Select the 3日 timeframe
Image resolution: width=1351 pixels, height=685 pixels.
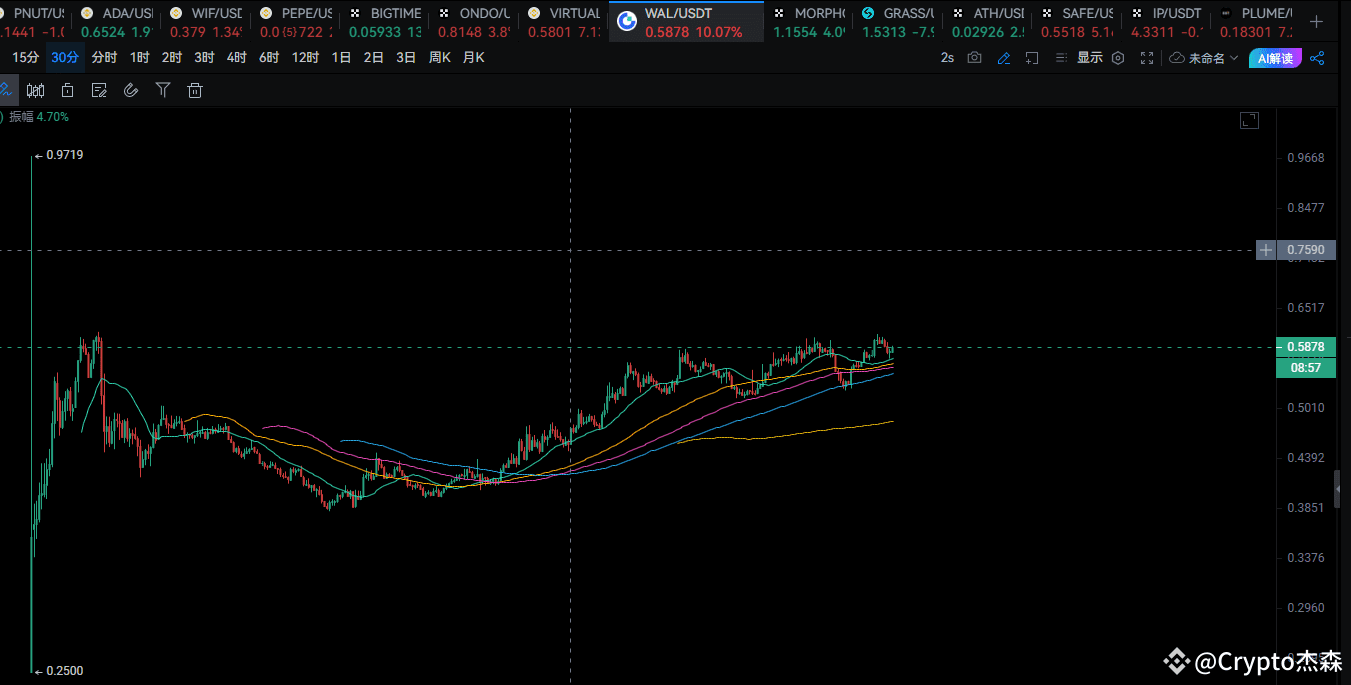click(x=406, y=57)
